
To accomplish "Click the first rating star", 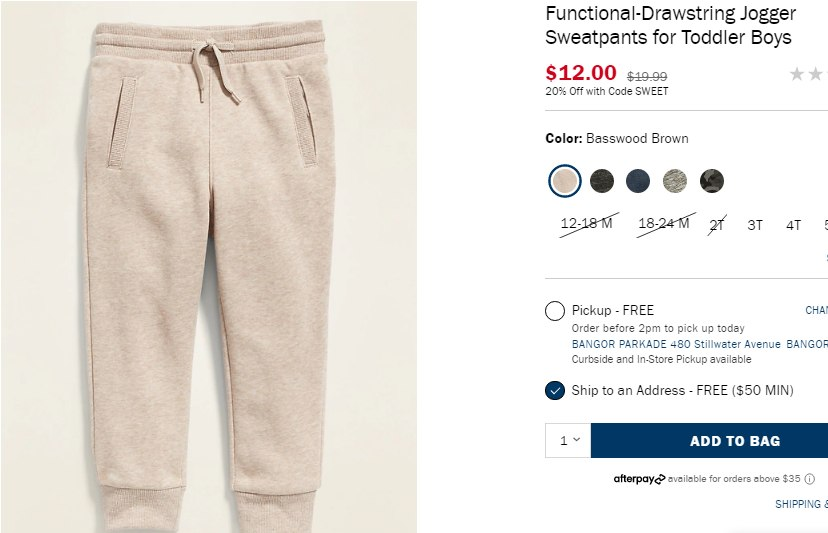I will [797, 74].
